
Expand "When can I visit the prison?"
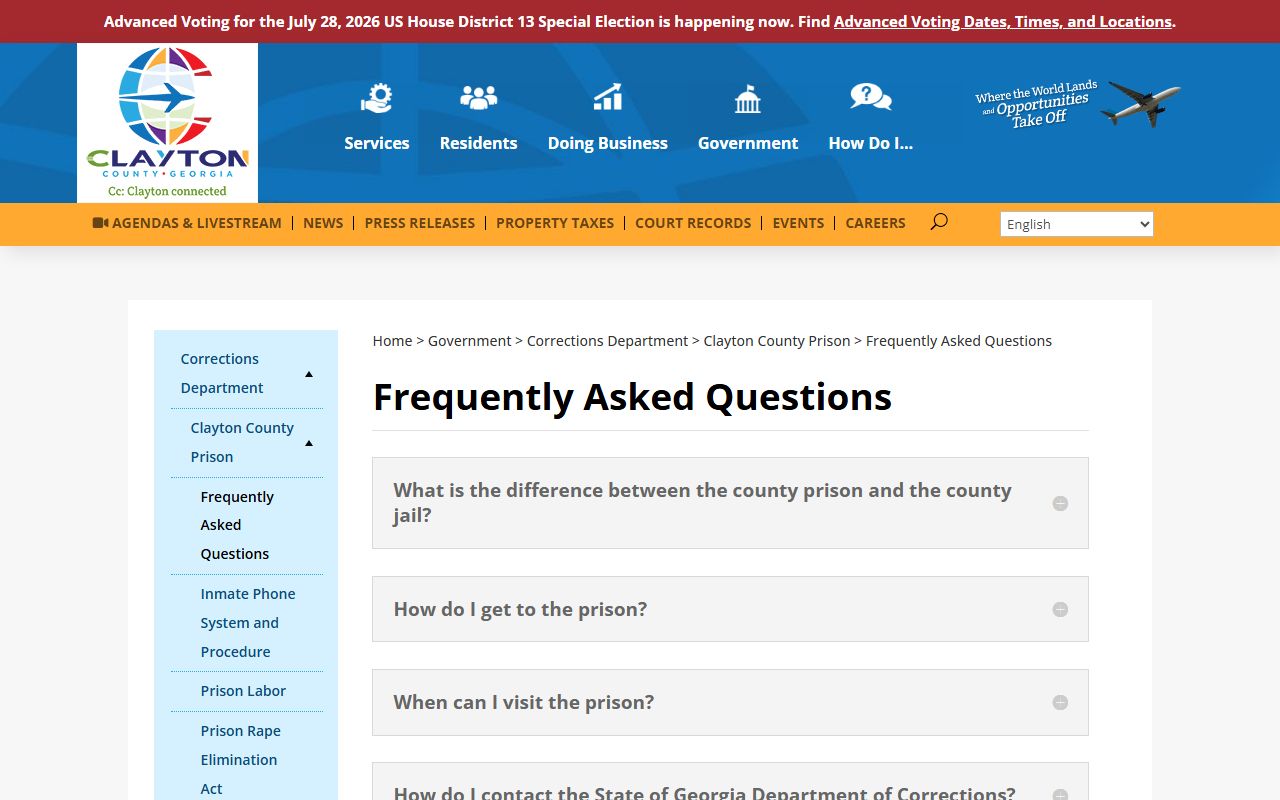(x=730, y=702)
